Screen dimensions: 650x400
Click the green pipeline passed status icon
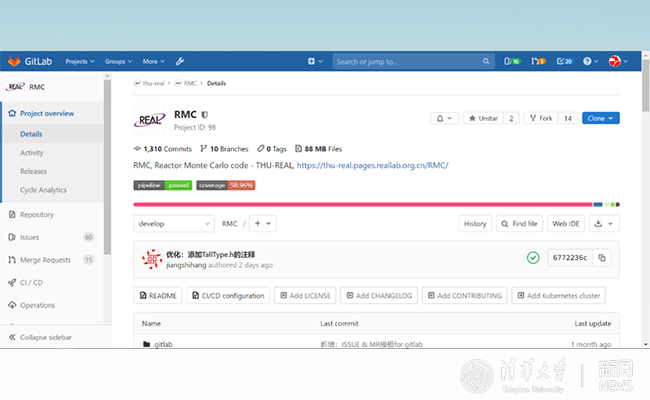tap(533, 258)
